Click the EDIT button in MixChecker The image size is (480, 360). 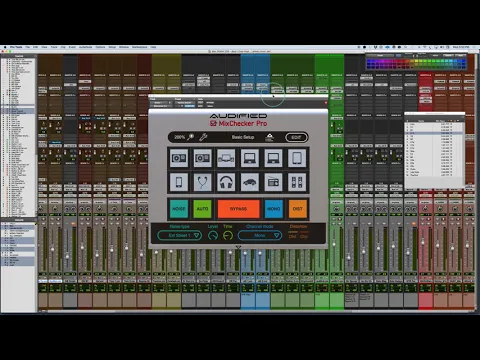point(296,137)
